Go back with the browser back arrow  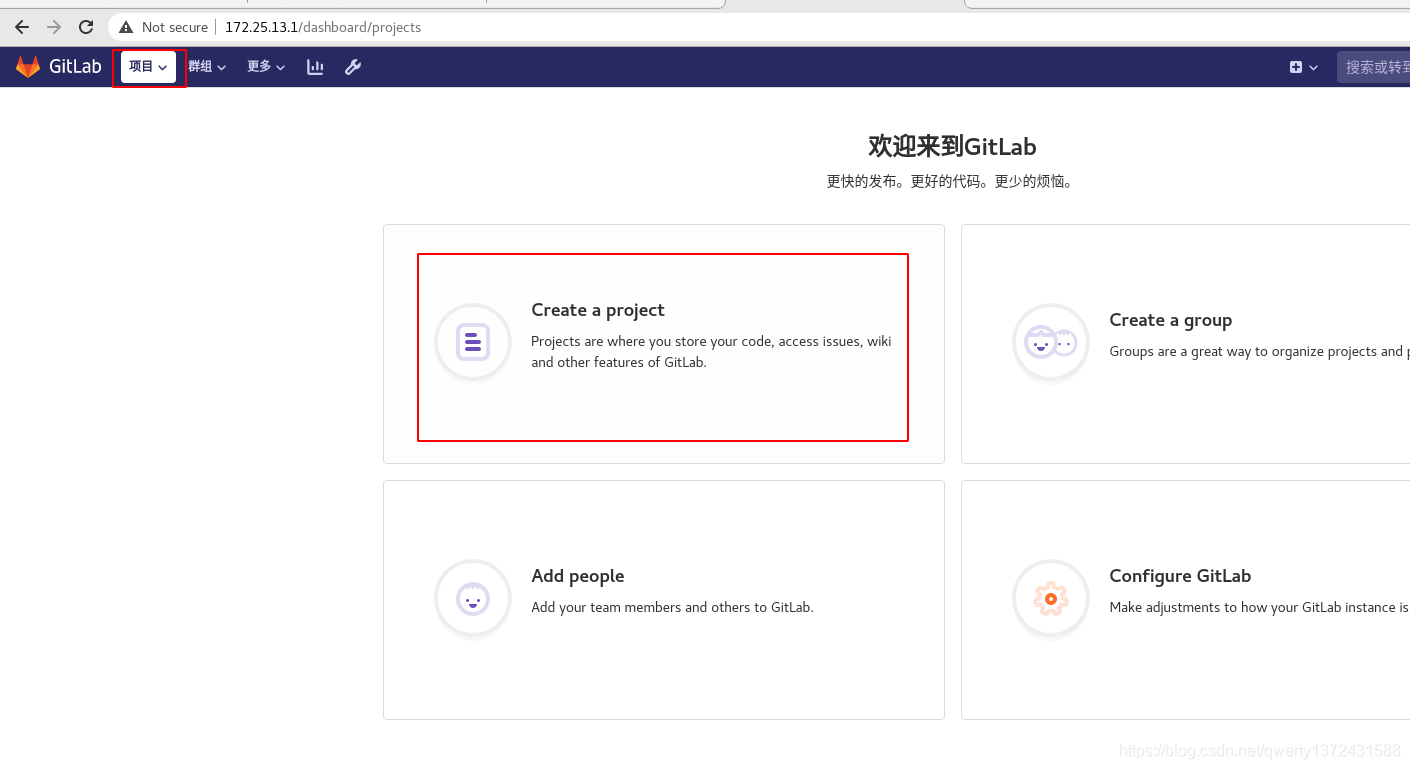click(x=22, y=27)
